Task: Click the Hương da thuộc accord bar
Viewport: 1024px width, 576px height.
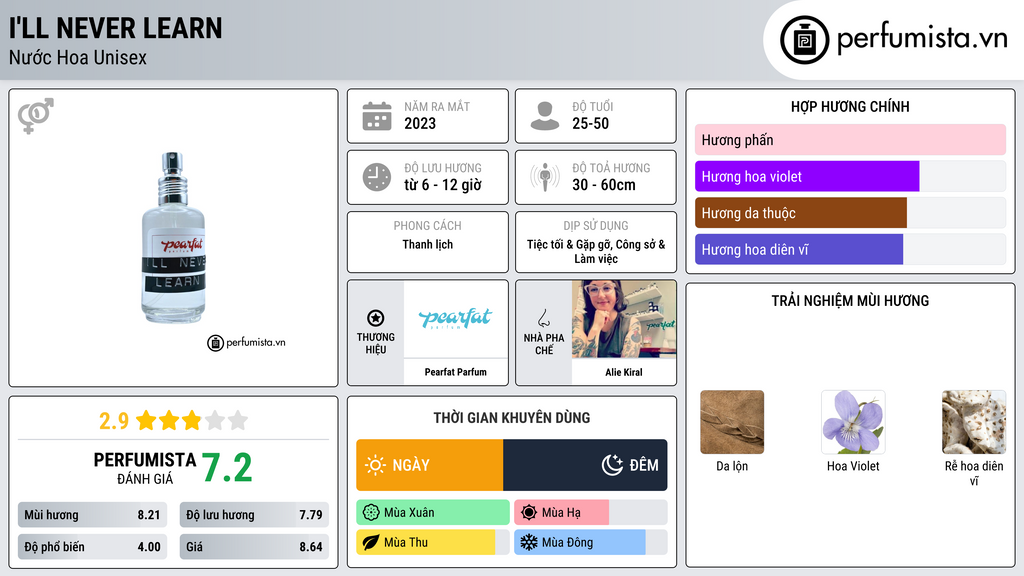Action: tap(850, 213)
